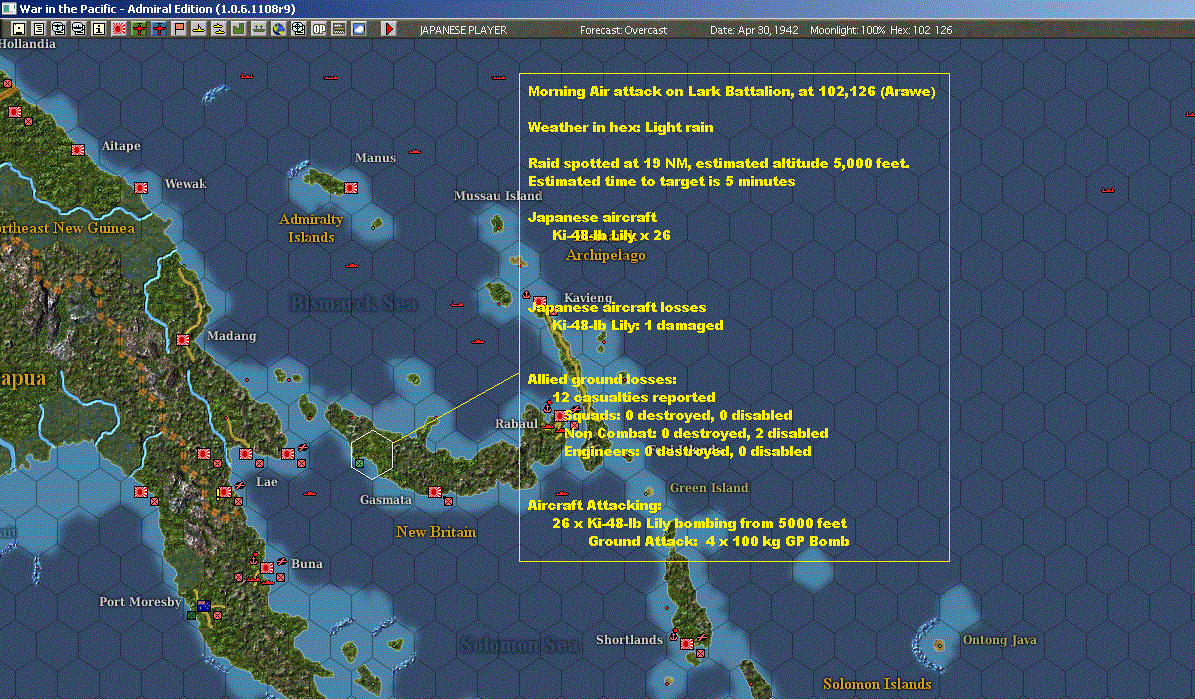Click the 'Mussau Island' map label

click(498, 196)
